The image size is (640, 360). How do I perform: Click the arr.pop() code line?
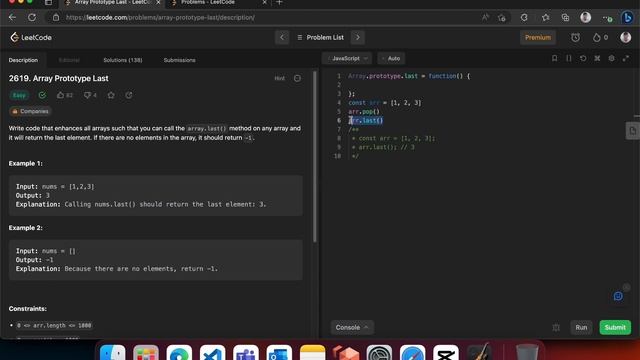coord(364,111)
